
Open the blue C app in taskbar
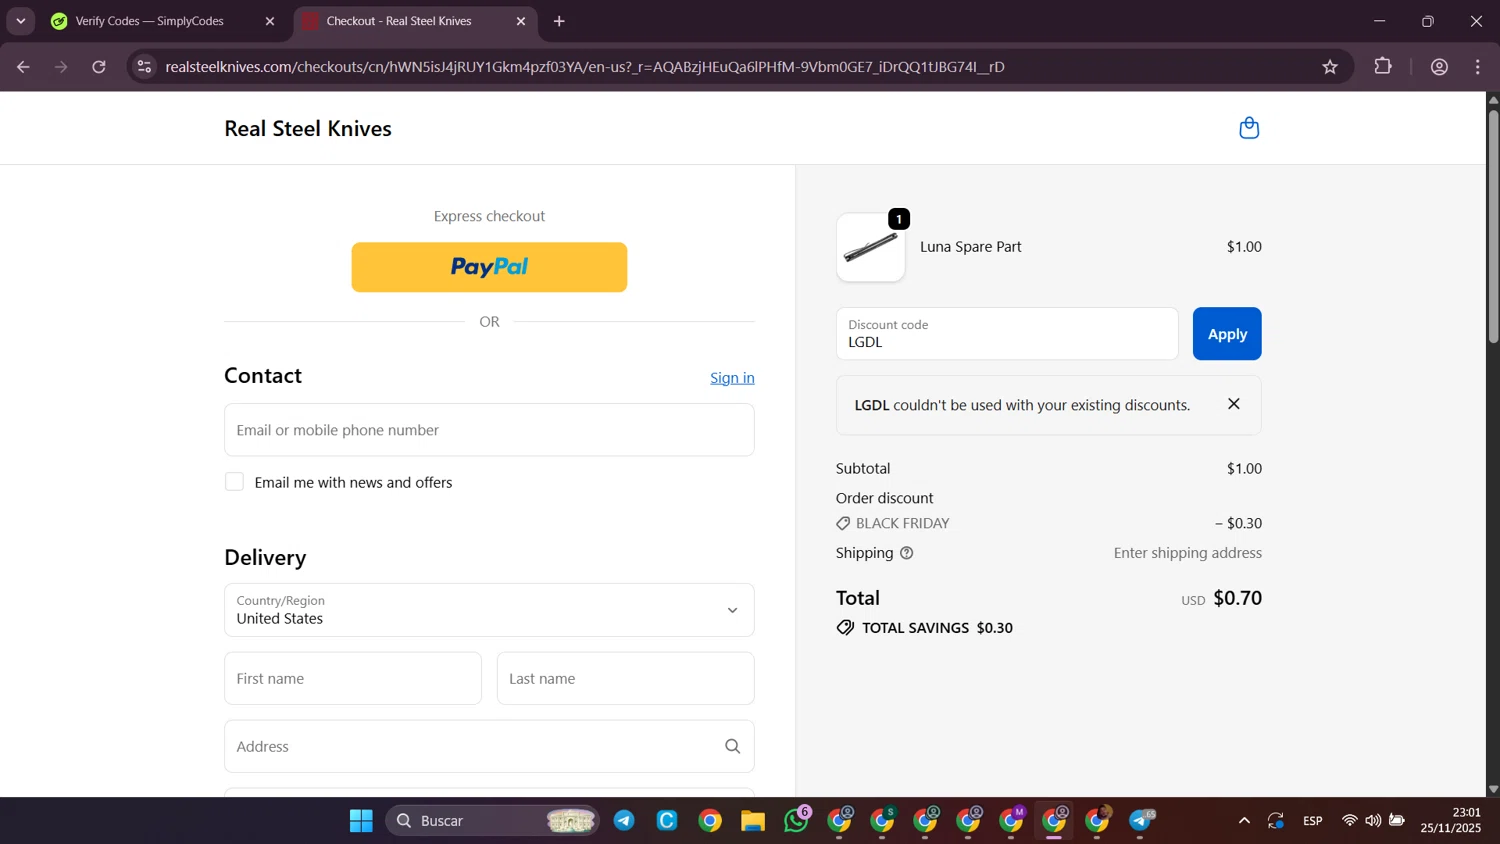(667, 821)
